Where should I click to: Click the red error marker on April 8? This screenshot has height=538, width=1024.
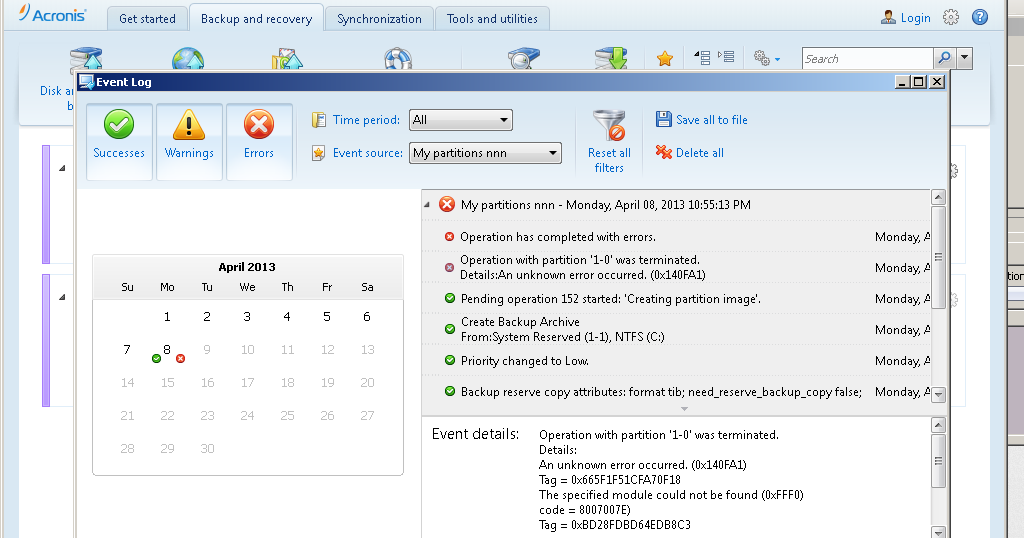[181, 358]
